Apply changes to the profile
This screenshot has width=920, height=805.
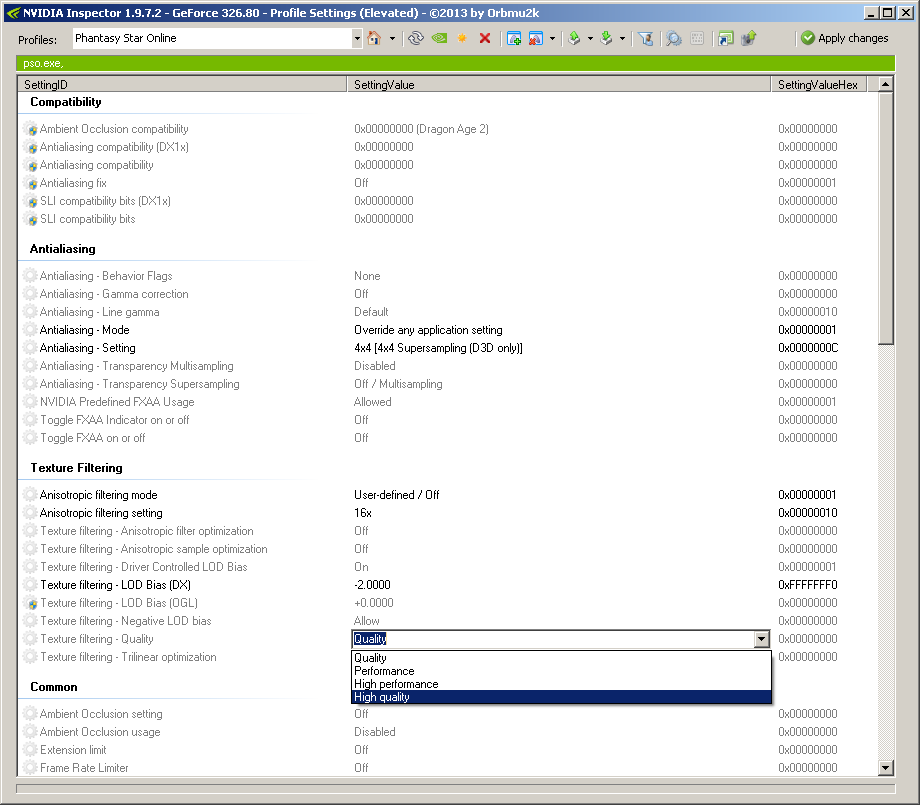click(x=844, y=38)
